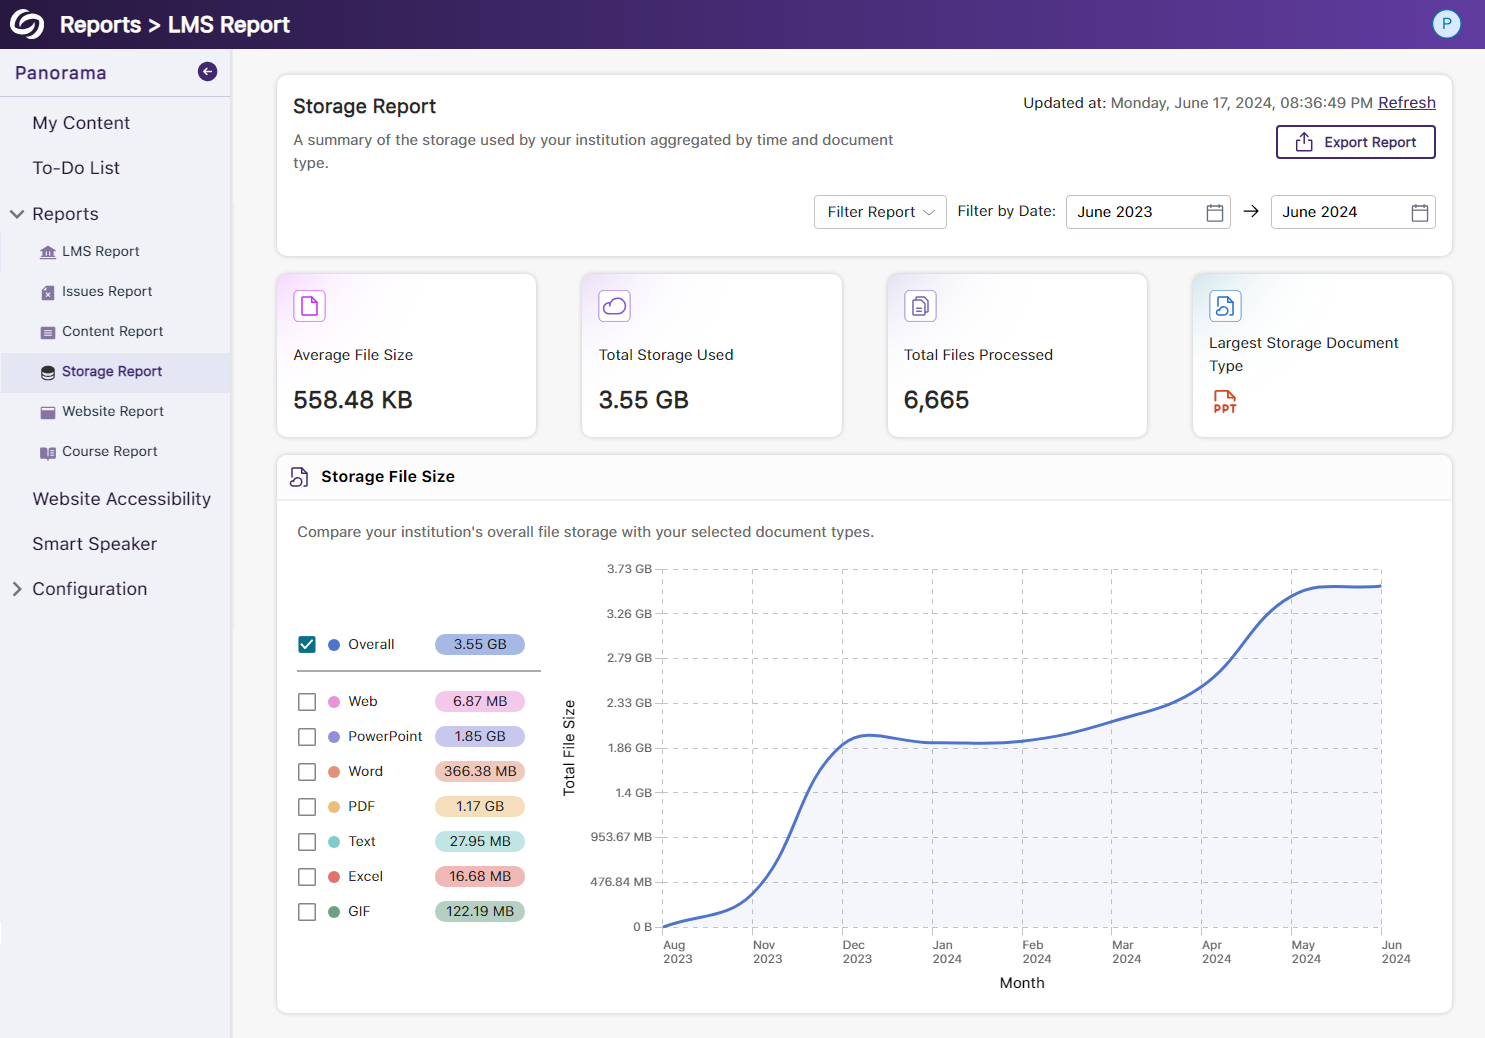The width and height of the screenshot is (1485, 1038).
Task: Click the Total Files Processed icon
Action: click(x=920, y=306)
